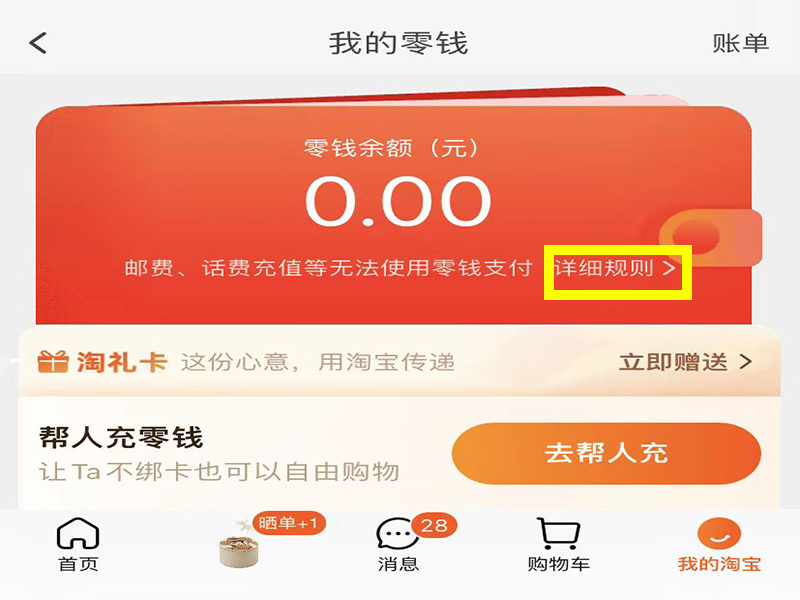This screenshot has height=600, width=800.
Task: Open 详细规则 detailed rules link
Action: click(604, 268)
